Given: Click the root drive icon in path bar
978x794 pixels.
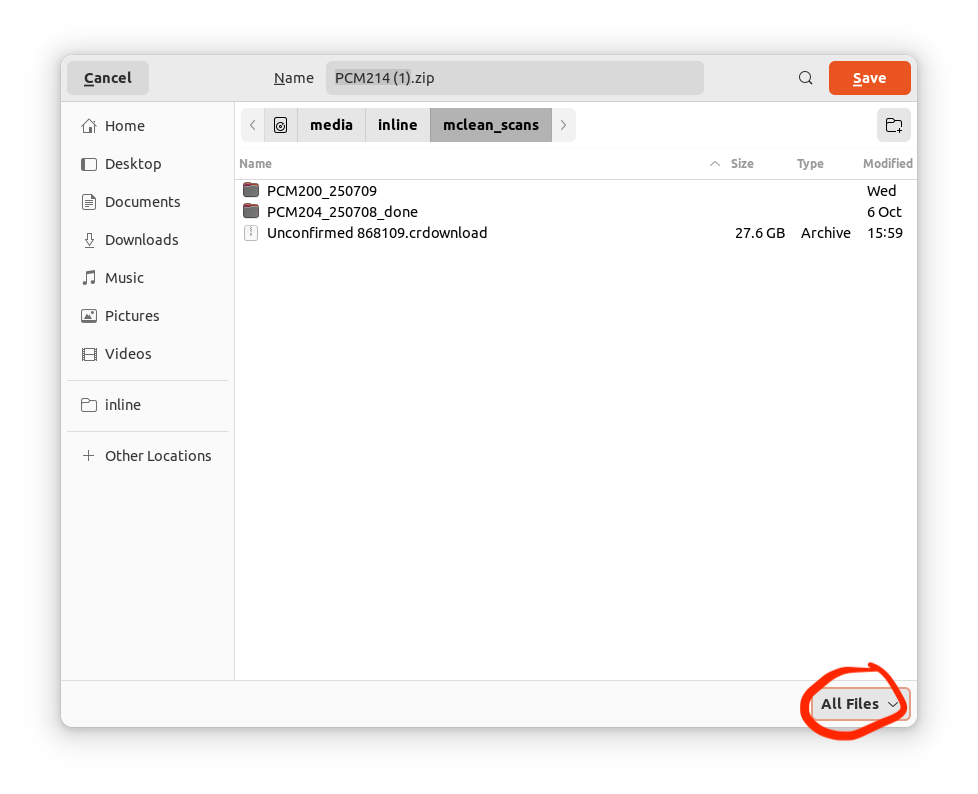Looking at the screenshot, I should (x=280, y=125).
